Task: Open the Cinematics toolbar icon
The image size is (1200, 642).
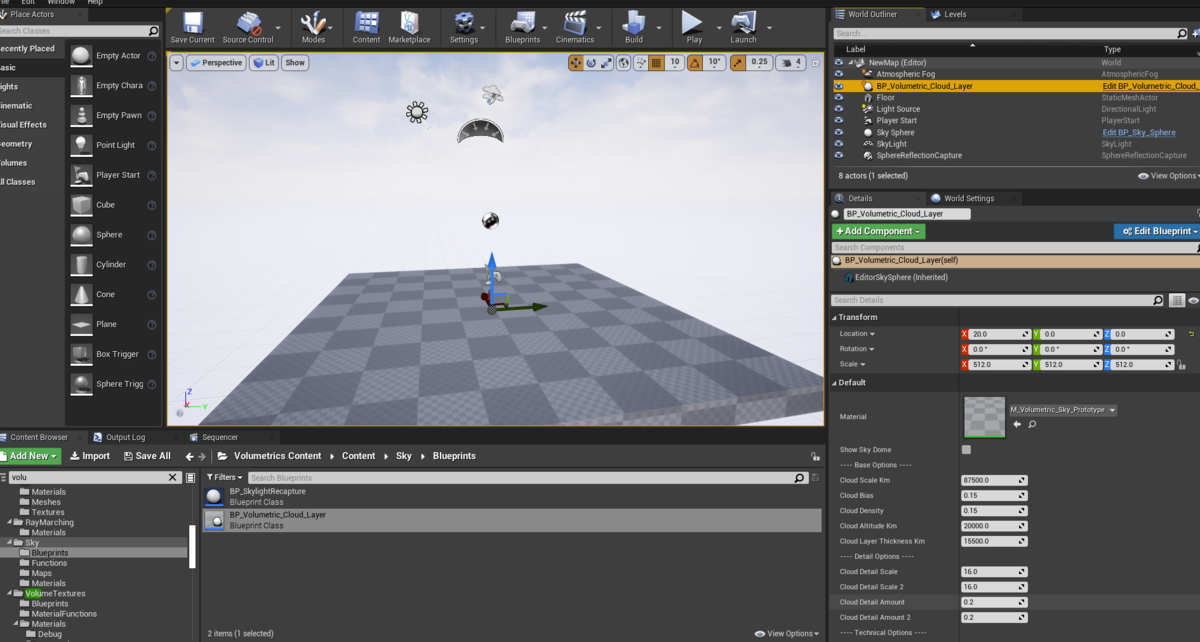Action: pyautogui.click(x=575, y=27)
